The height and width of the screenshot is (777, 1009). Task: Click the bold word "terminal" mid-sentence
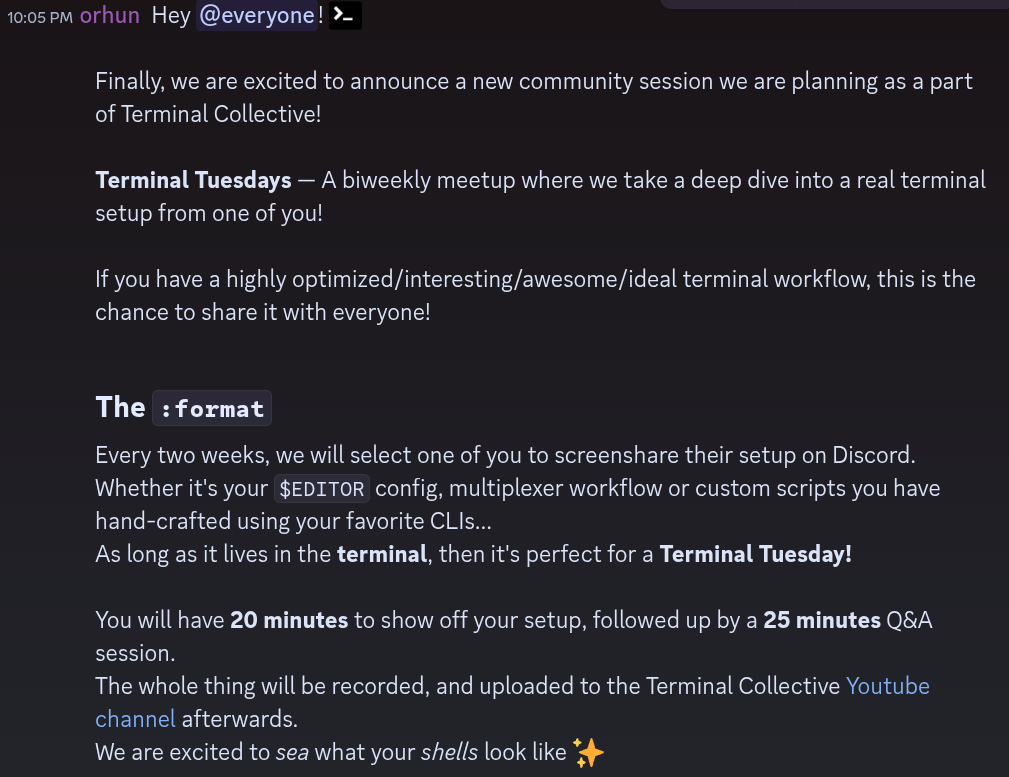[x=382, y=554]
